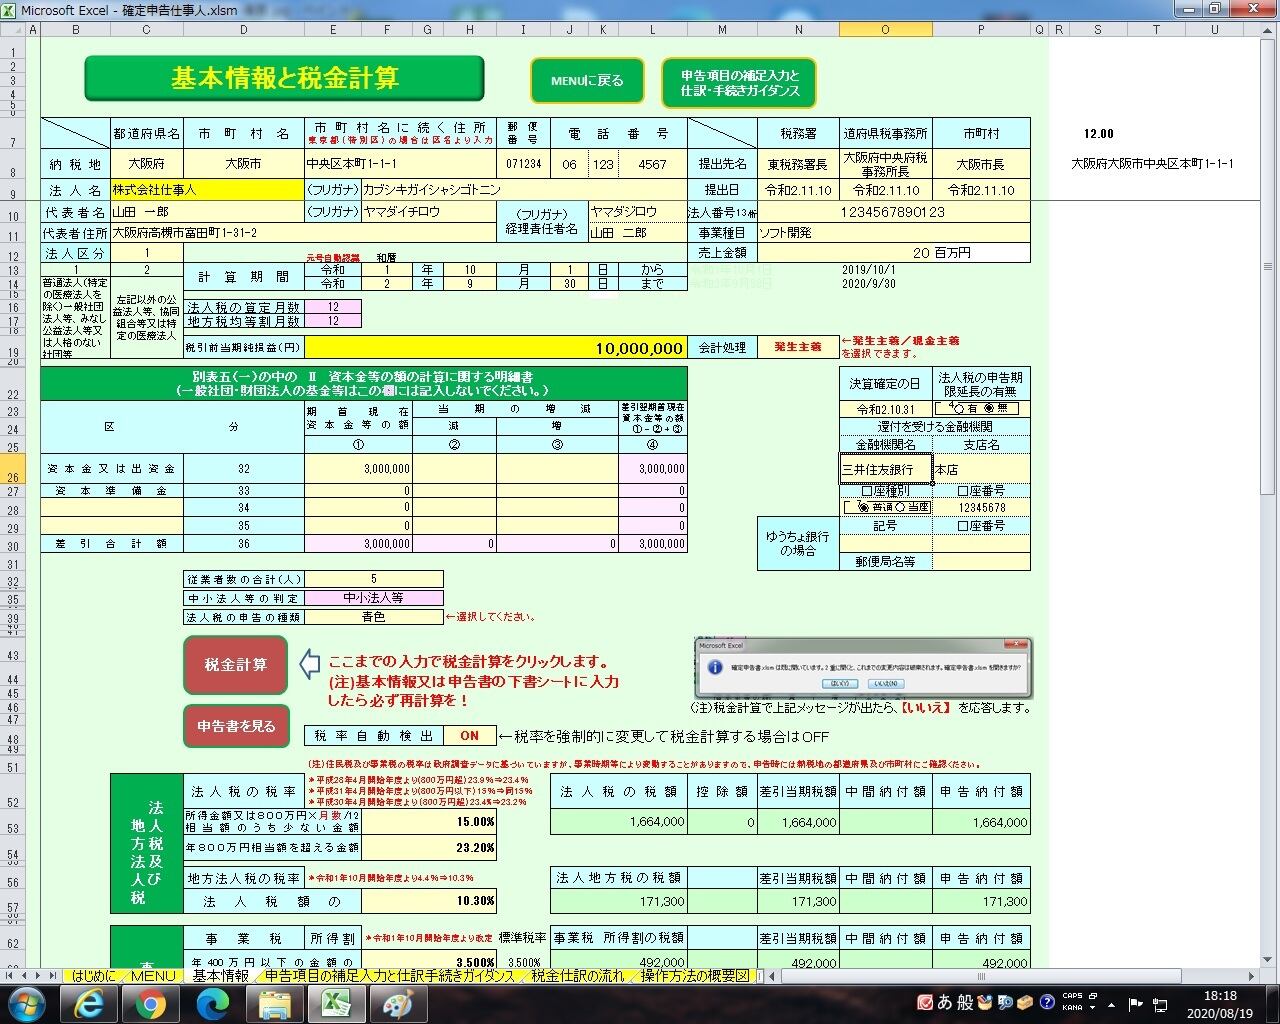This screenshot has width=1280, height=1024.
Task: Choose the 当座 account type radio
Action: pos(902,508)
